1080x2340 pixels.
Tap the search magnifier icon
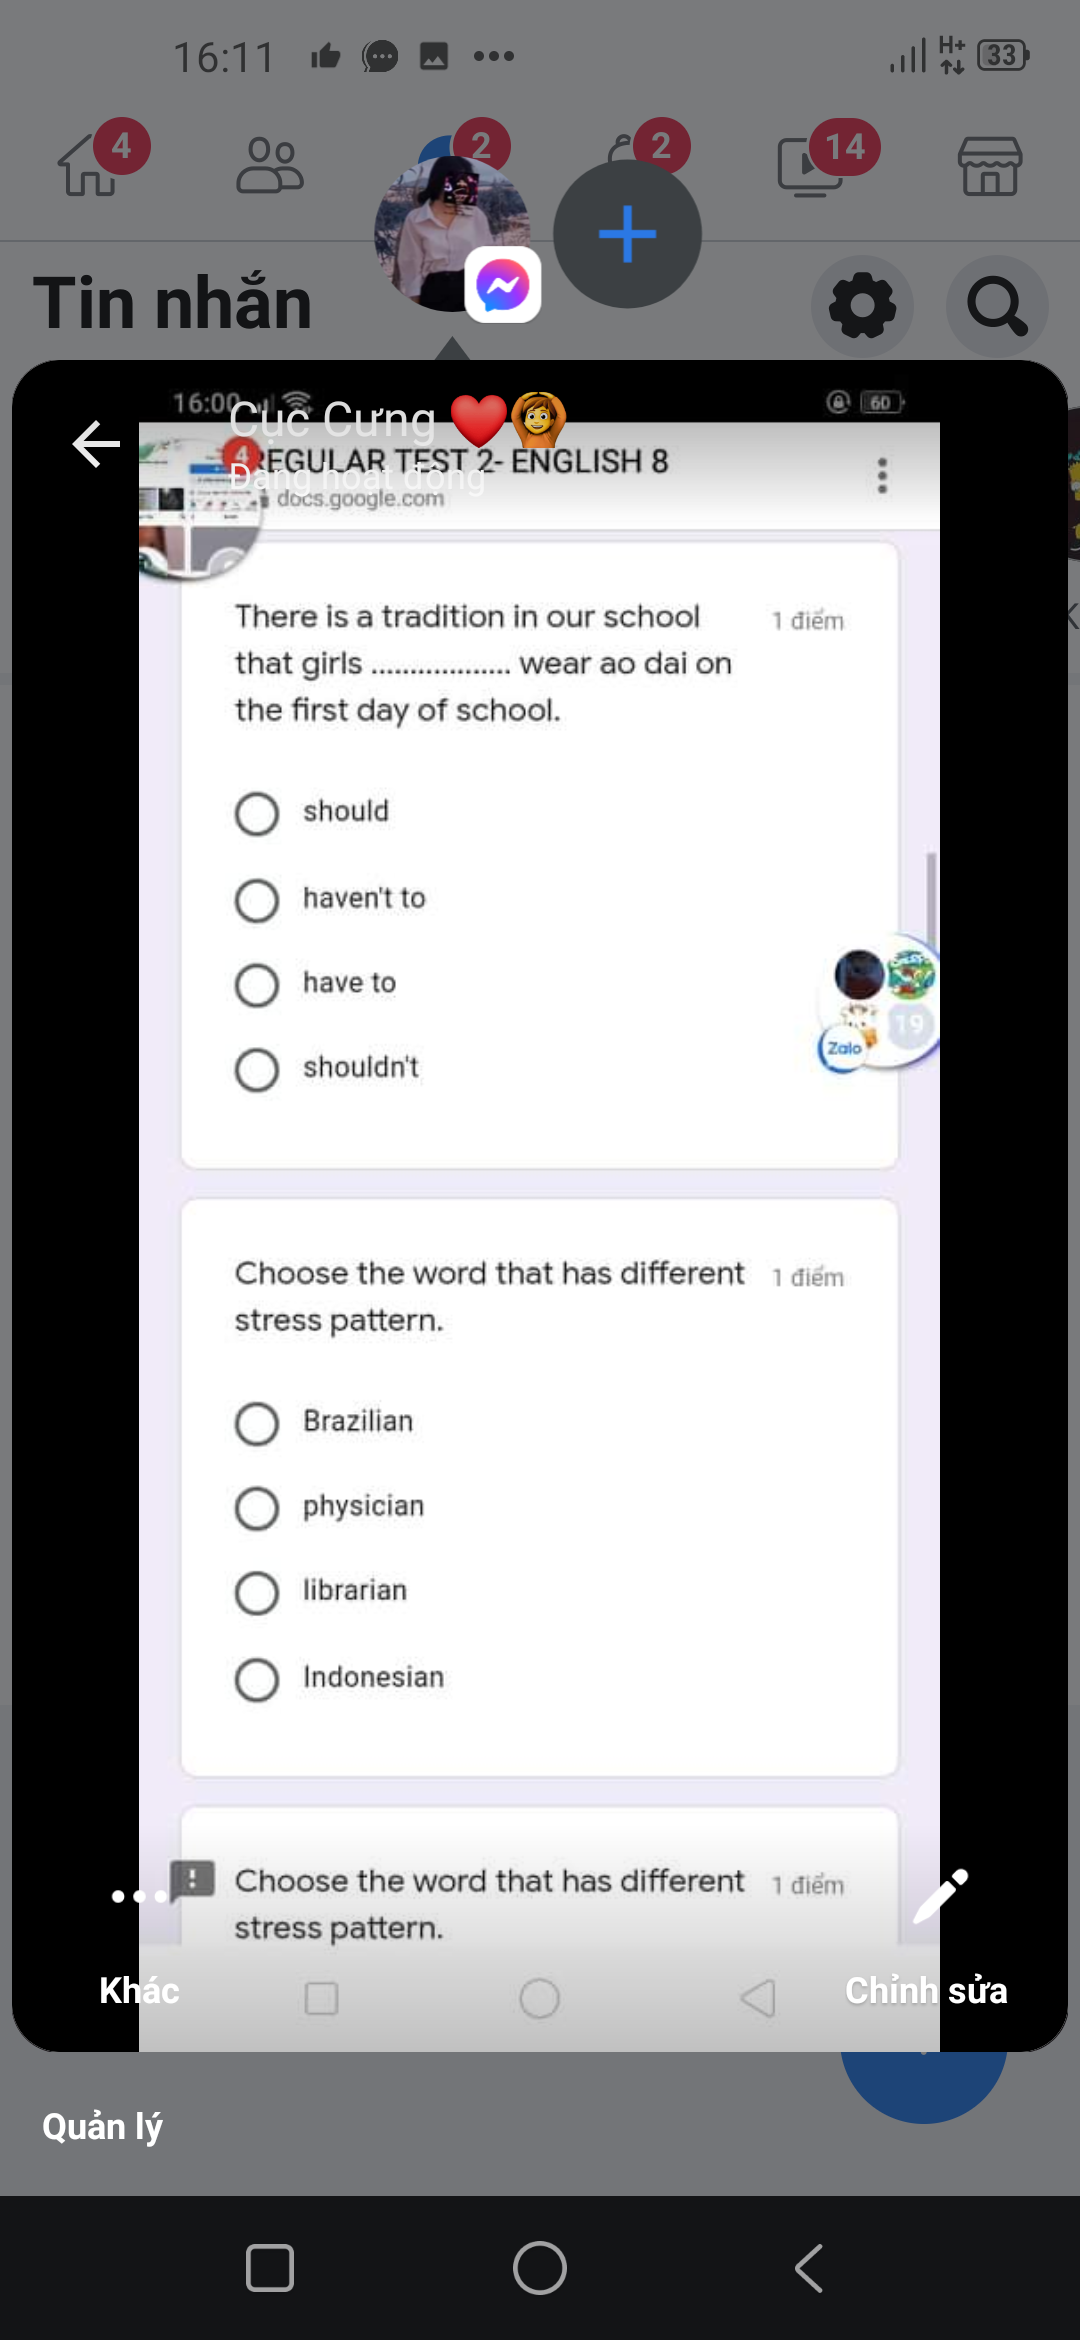[996, 307]
